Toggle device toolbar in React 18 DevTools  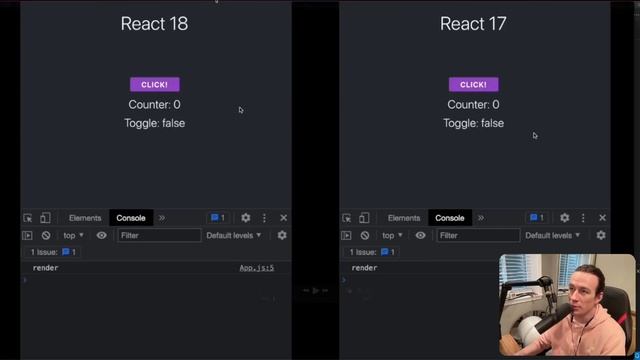click(45, 218)
